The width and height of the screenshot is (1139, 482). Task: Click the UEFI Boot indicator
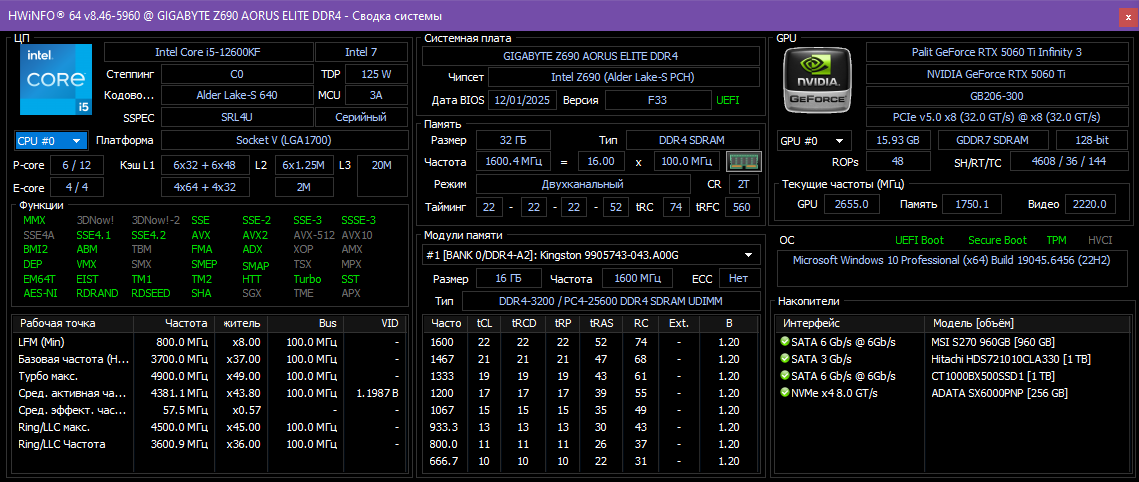pos(920,240)
